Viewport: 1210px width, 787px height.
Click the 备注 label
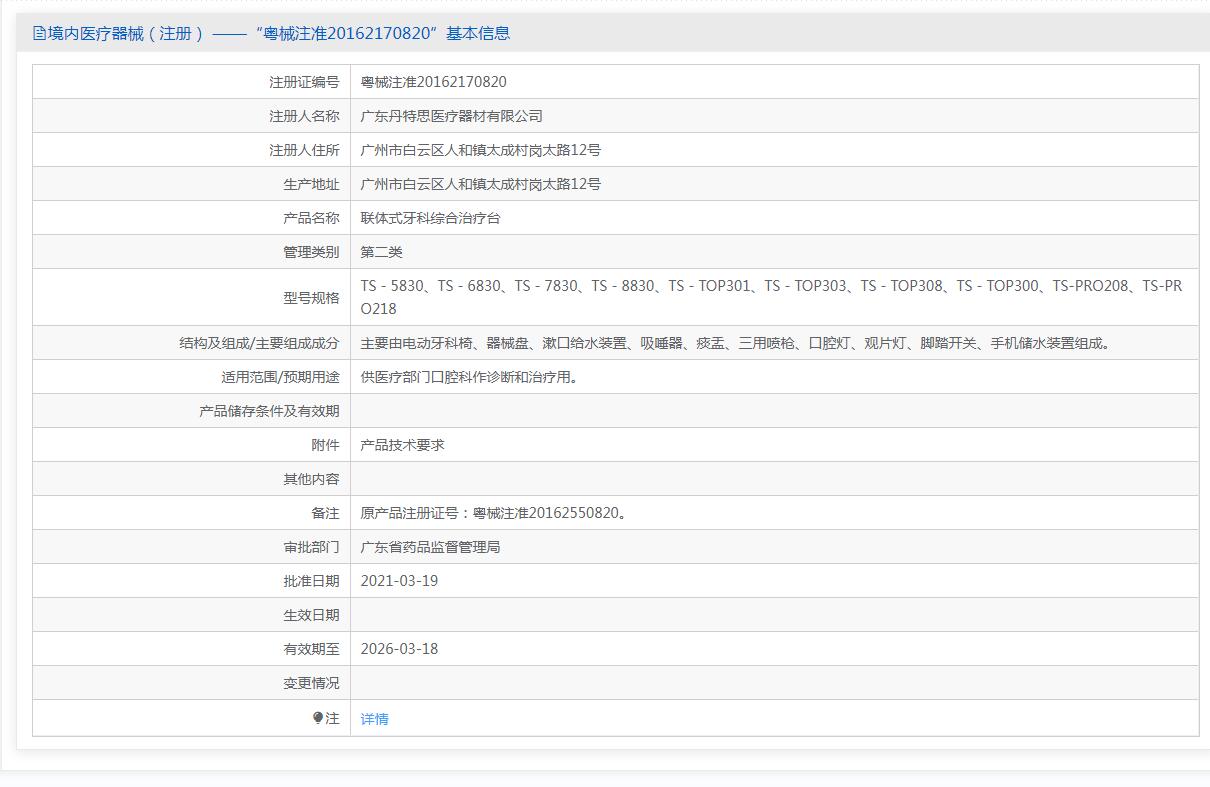(325, 513)
